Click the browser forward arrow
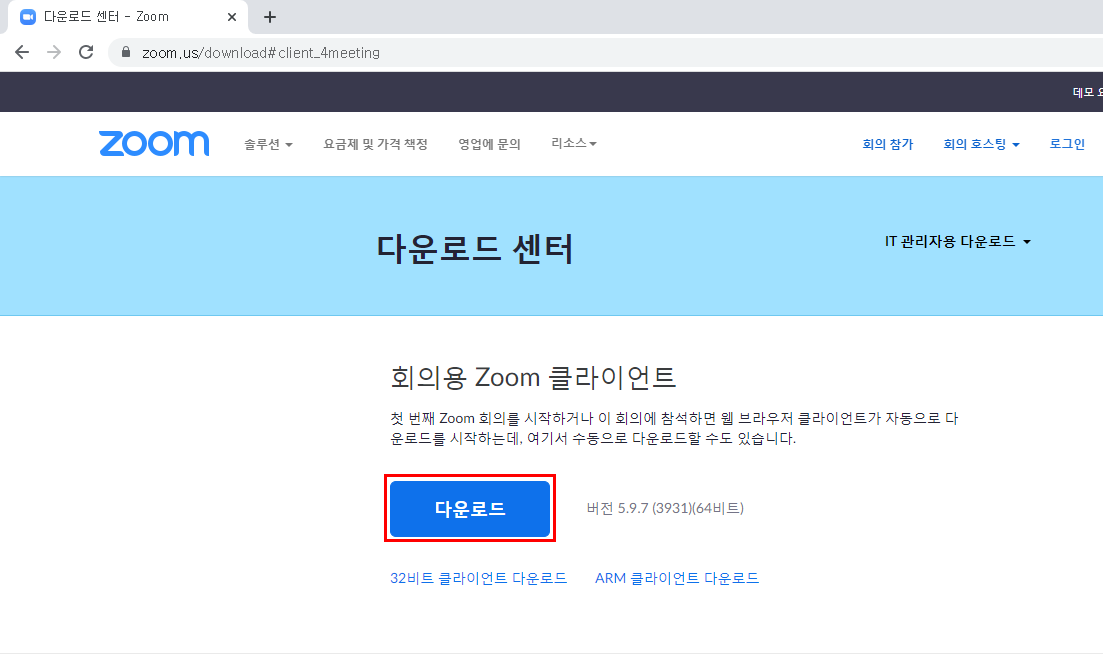Image resolution: width=1103 pixels, height=662 pixels. 54,52
